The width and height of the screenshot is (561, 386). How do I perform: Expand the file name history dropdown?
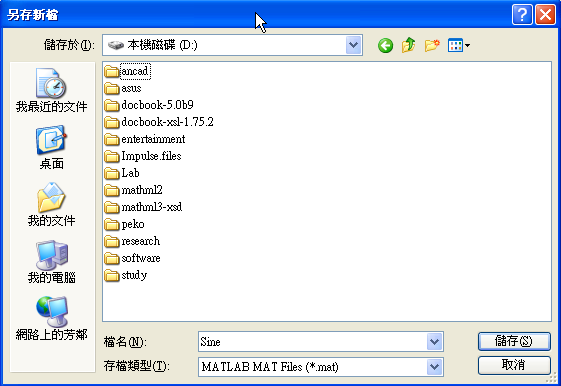pyautogui.click(x=434, y=342)
